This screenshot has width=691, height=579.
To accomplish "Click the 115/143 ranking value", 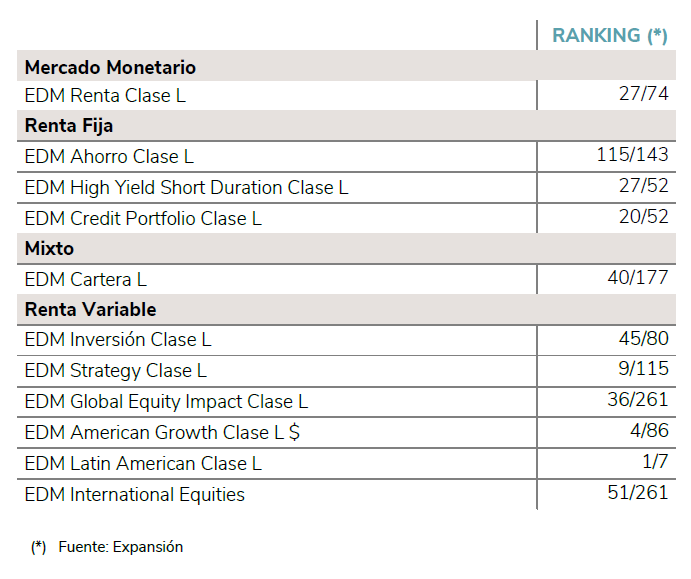I will coord(632,155).
